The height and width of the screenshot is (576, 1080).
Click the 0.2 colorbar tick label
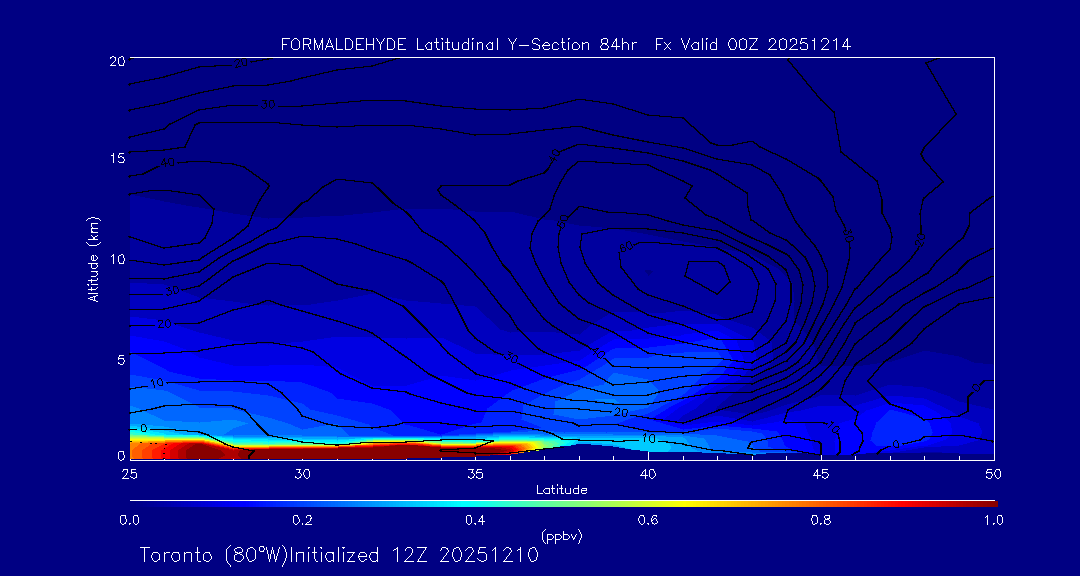click(302, 520)
